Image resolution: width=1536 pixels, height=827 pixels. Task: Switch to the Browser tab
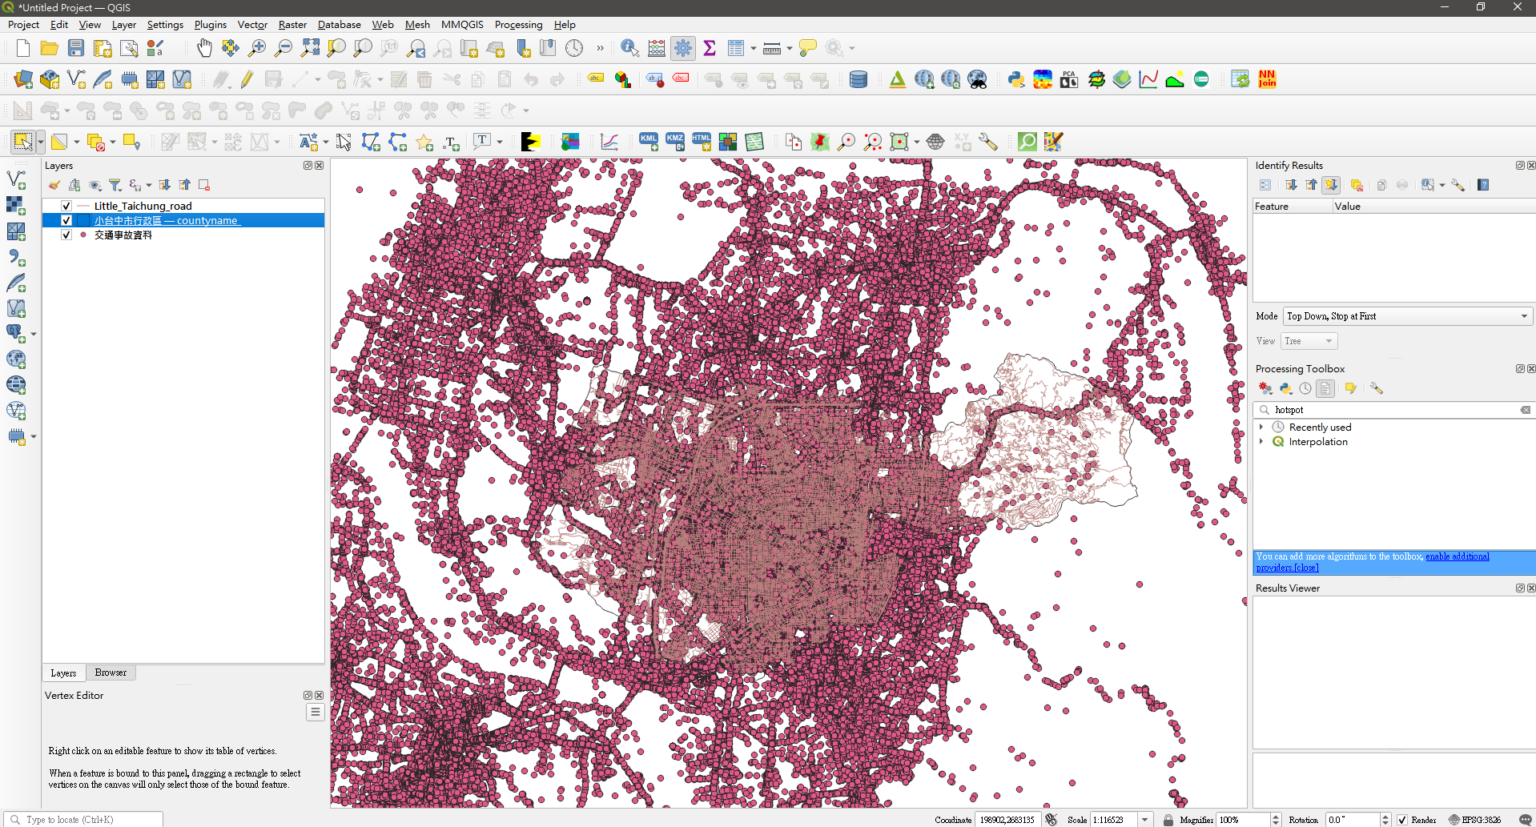pyautogui.click(x=110, y=672)
